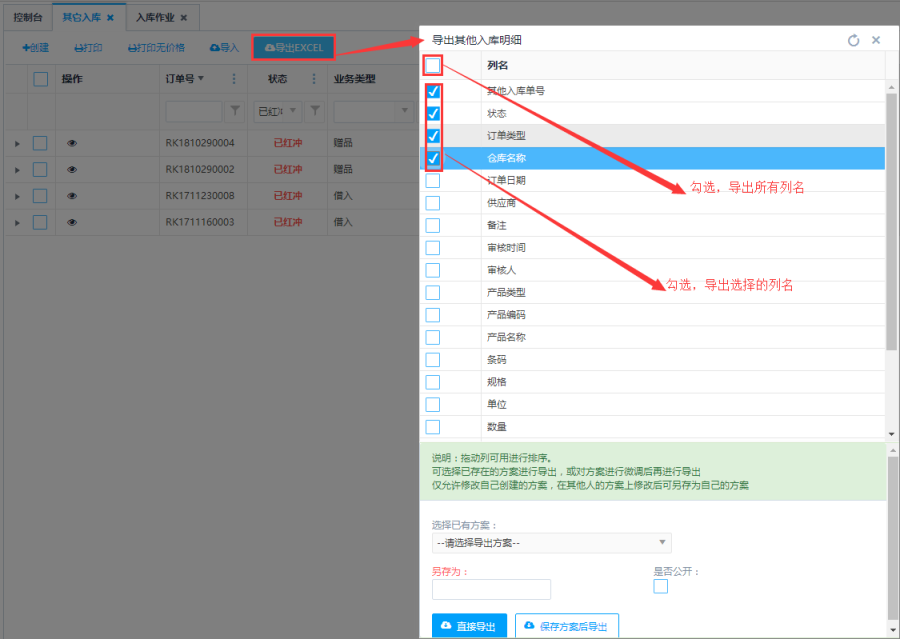Viewport: 900px width, 639px height.
Task: Click the 直接导出 button
Action: [469, 626]
